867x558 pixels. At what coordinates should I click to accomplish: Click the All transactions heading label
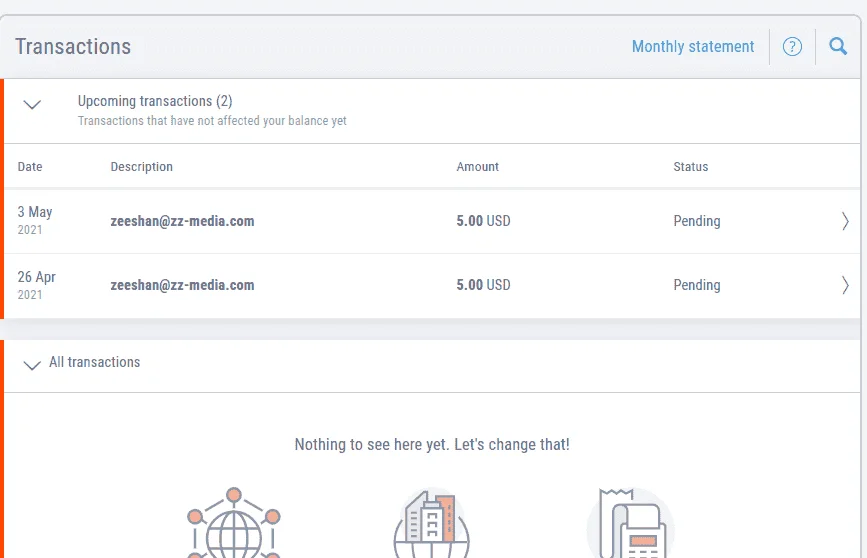pyautogui.click(x=95, y=362)
